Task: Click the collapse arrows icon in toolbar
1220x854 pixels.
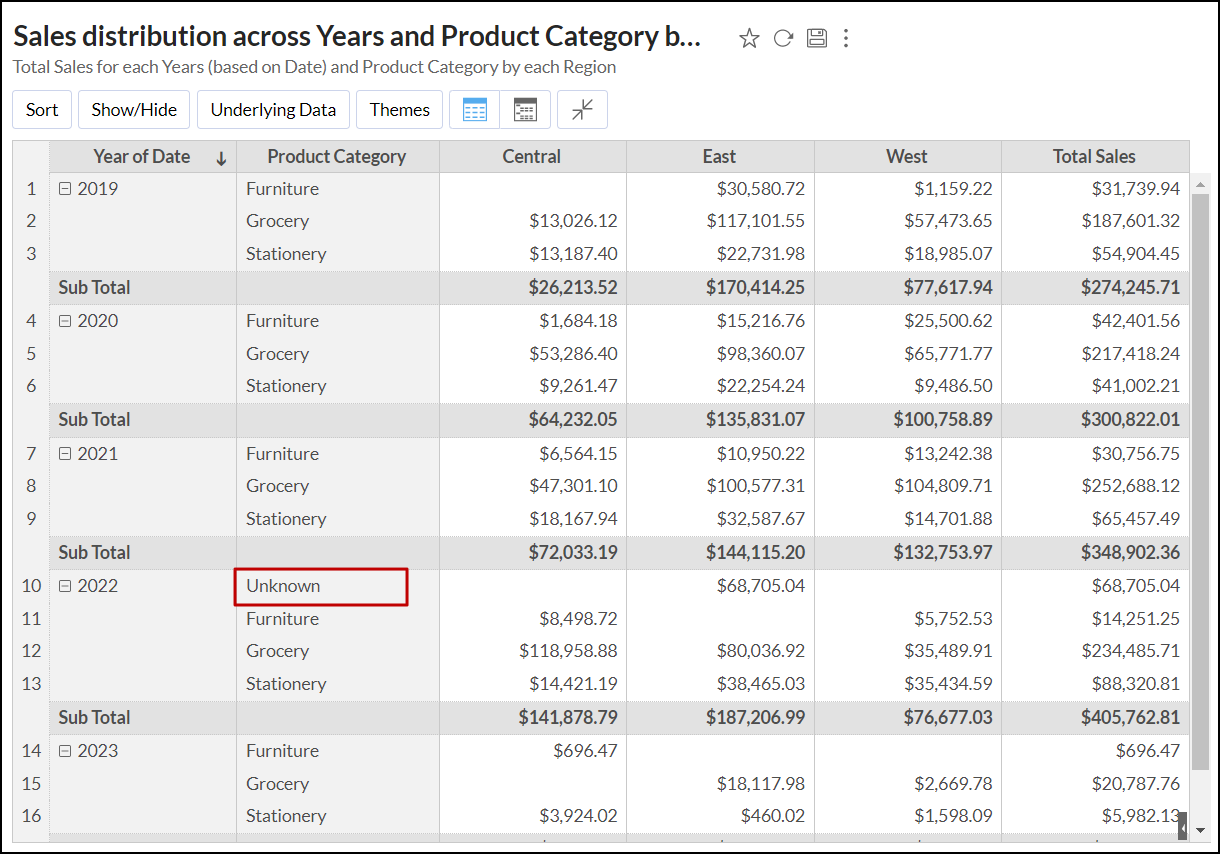Action: click(x=582, y=110)
